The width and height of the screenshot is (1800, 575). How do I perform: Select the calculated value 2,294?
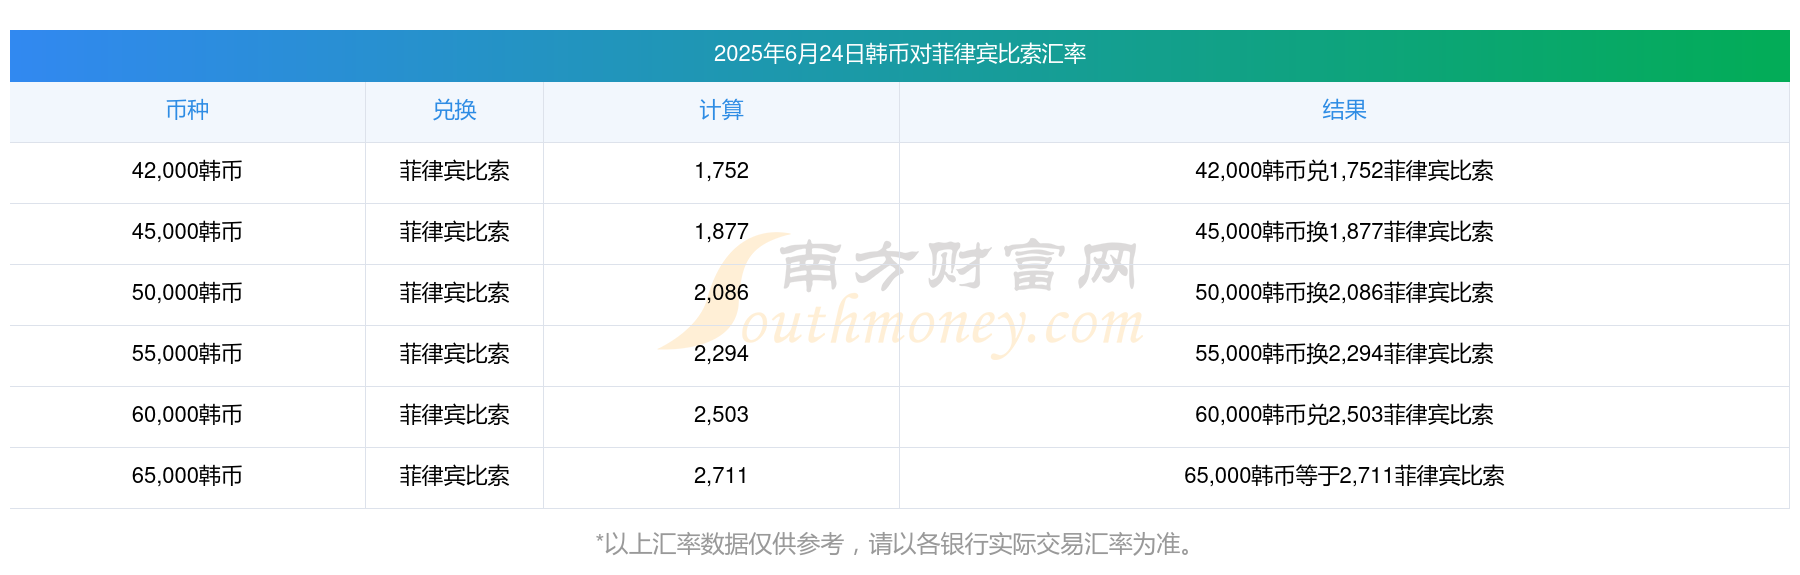[x=721, y=354]
